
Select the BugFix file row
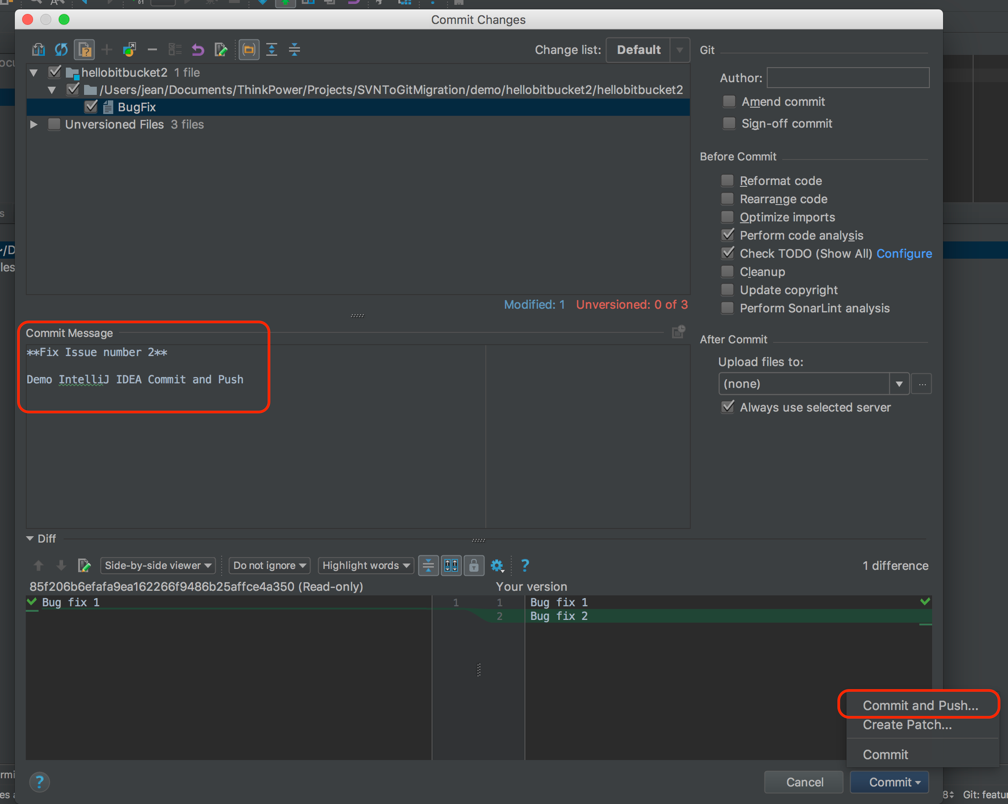click(x=358, y=107)
